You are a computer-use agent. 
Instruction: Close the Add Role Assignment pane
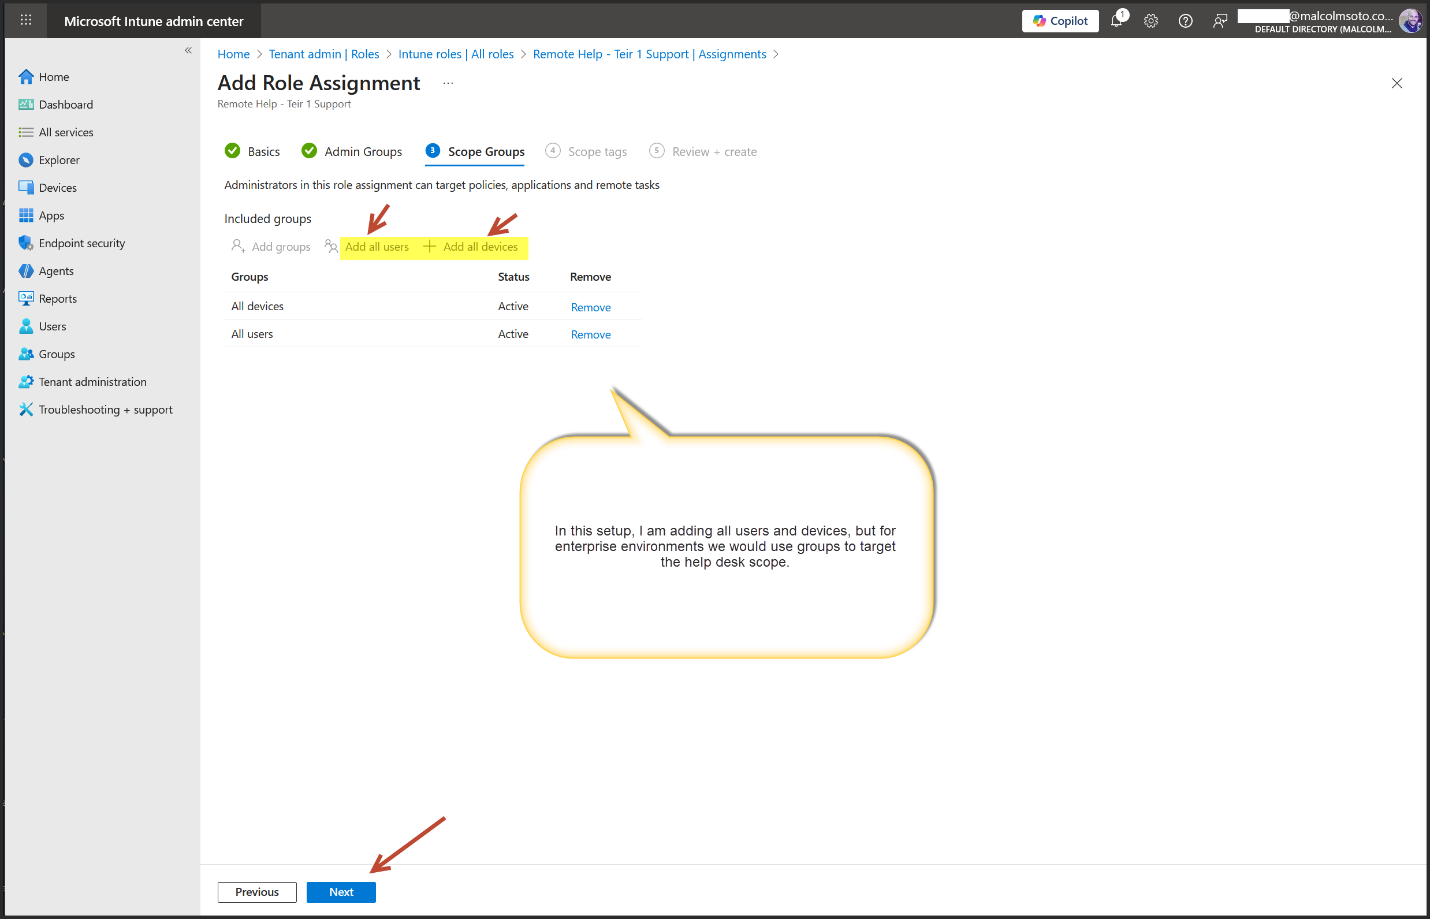1397,83
